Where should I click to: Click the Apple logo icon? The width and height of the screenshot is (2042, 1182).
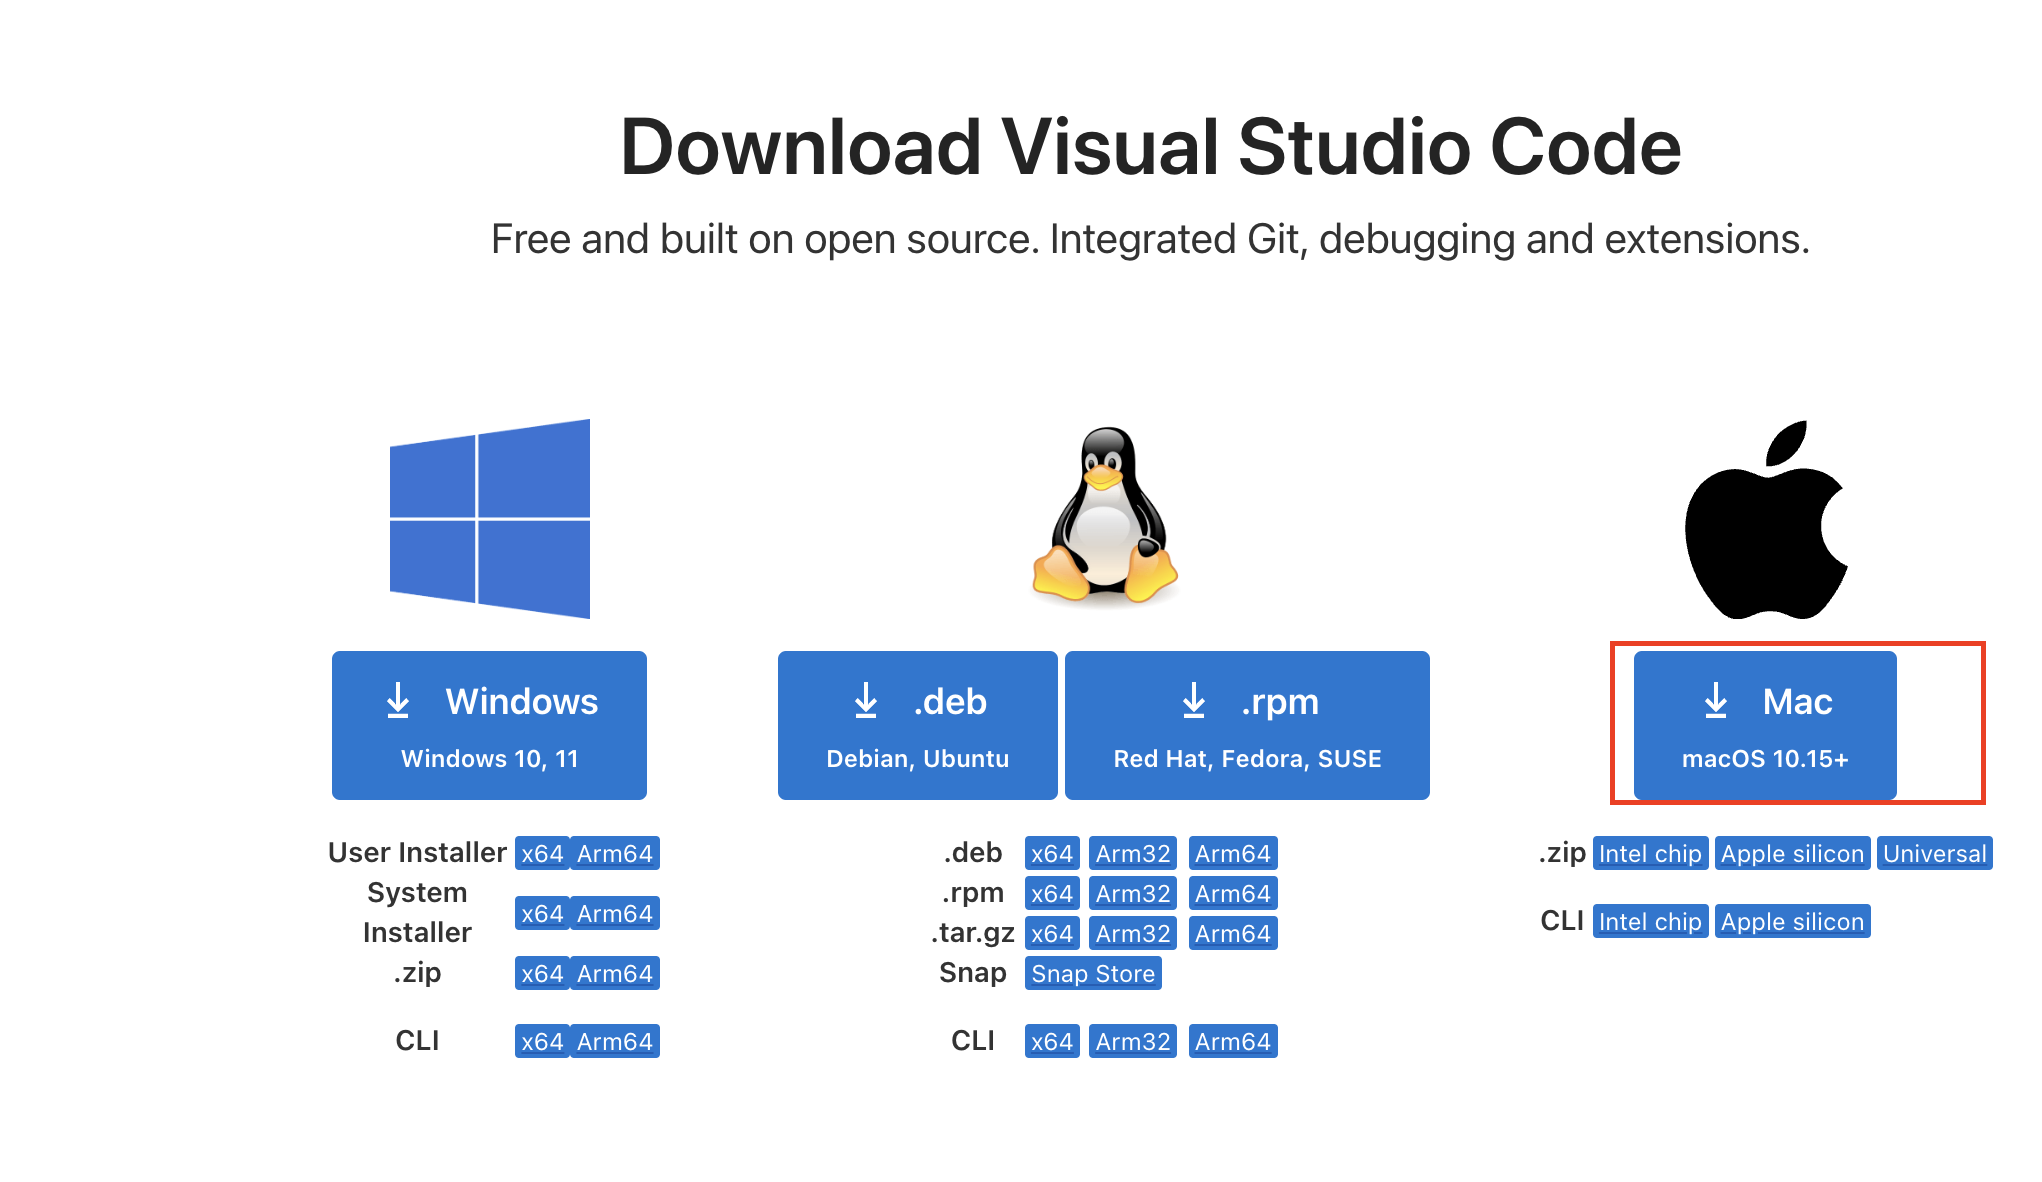pyautogui.click(x=1765, y=520)
